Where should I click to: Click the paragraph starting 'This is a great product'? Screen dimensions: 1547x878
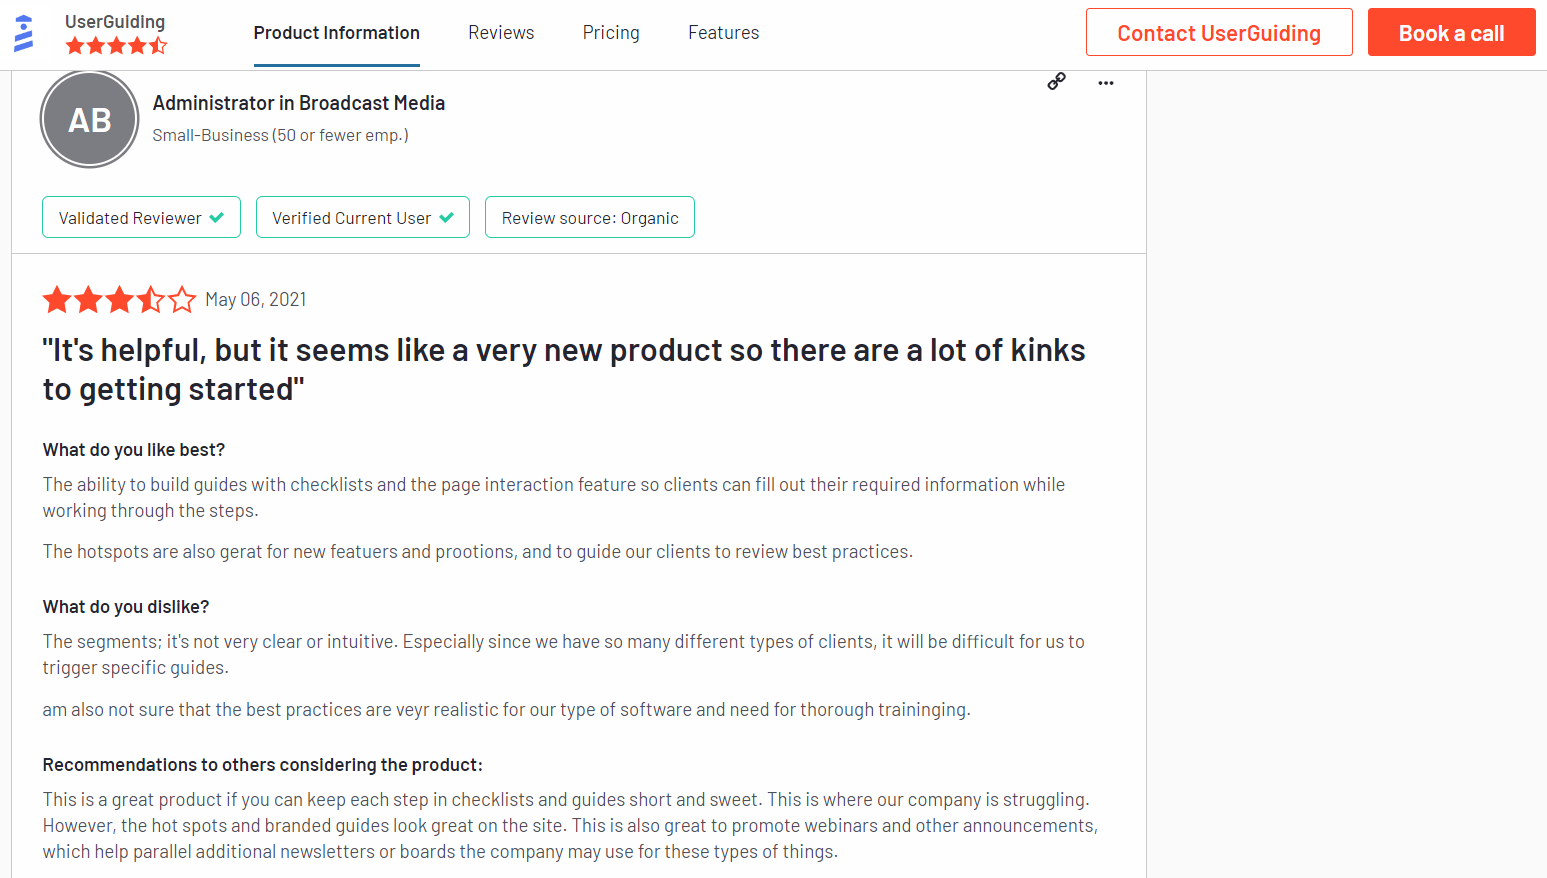[570, 825]
